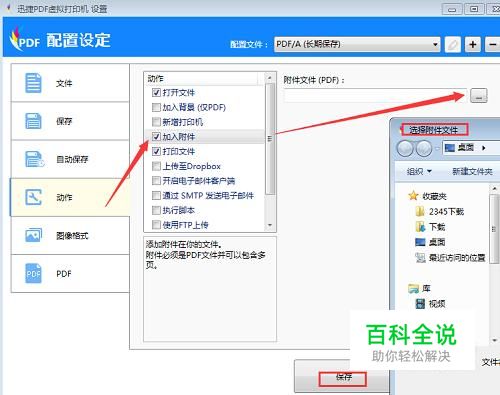Remove profile with minus button
Viewport: 500px width, 395px height.
[x=492, y=44]
